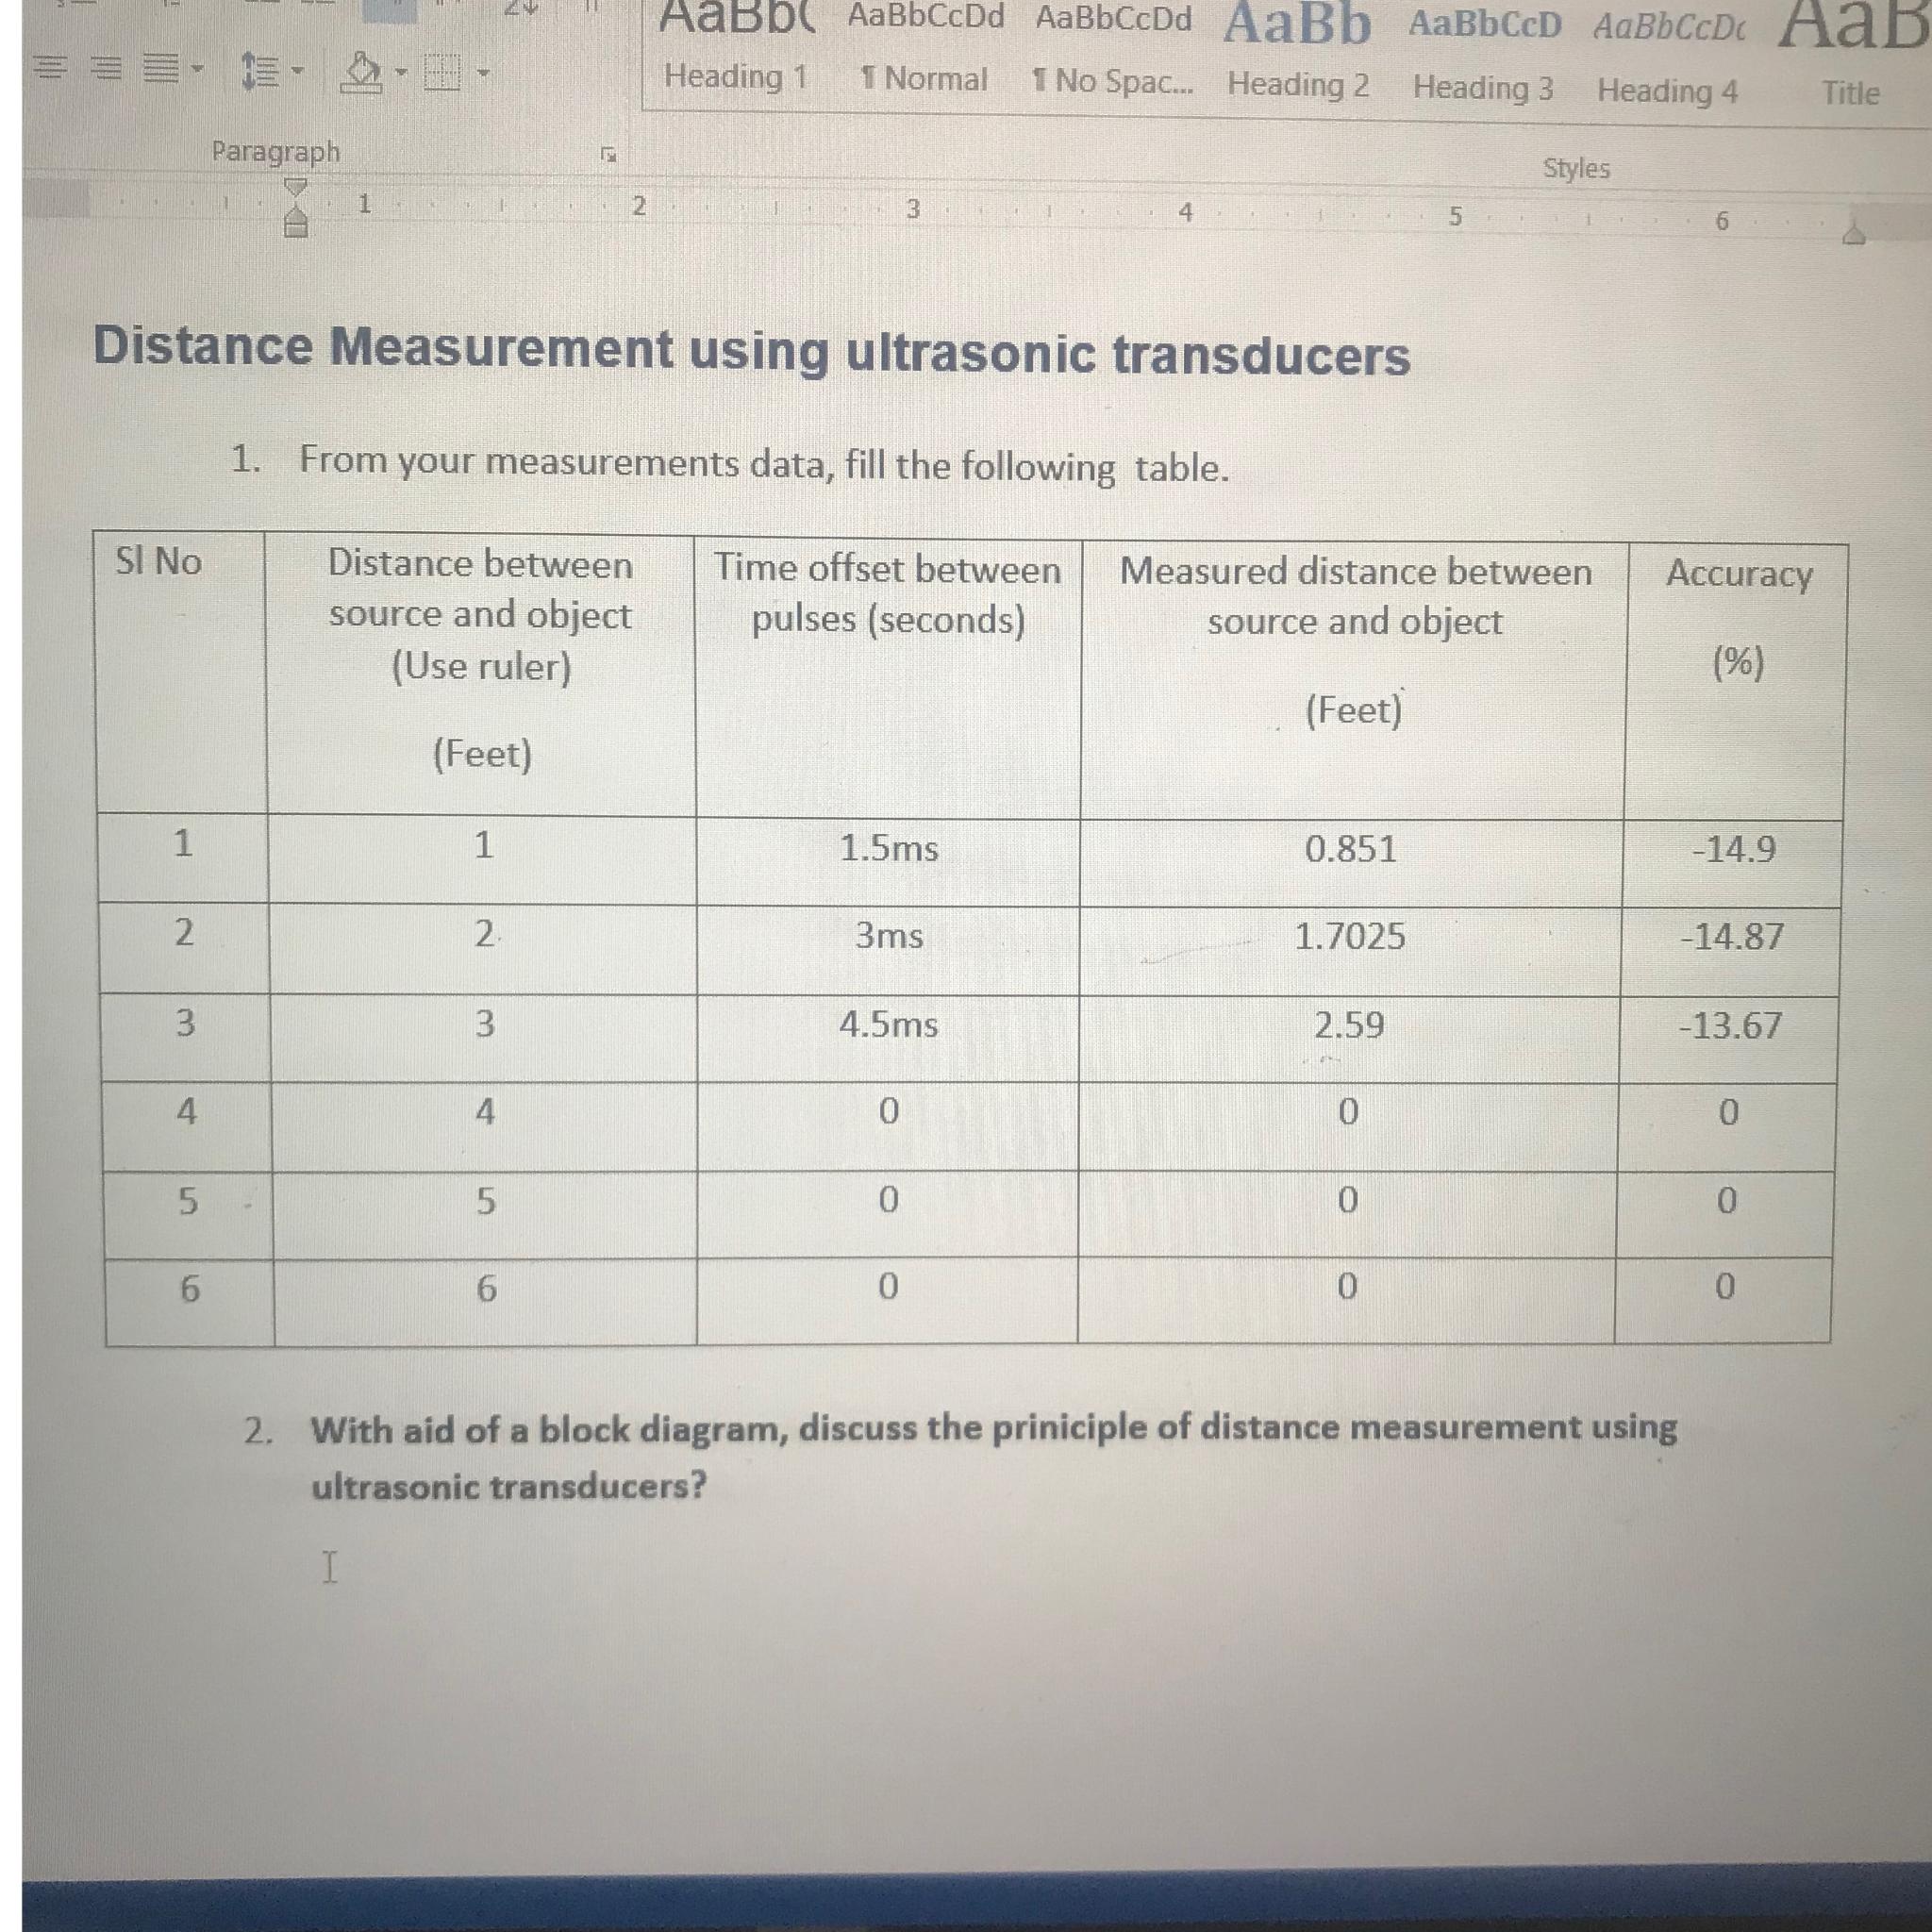This screenshot has width=1932, height=1932.
Task: Expand the borders dropdown arrow
Action: [483, 73]
